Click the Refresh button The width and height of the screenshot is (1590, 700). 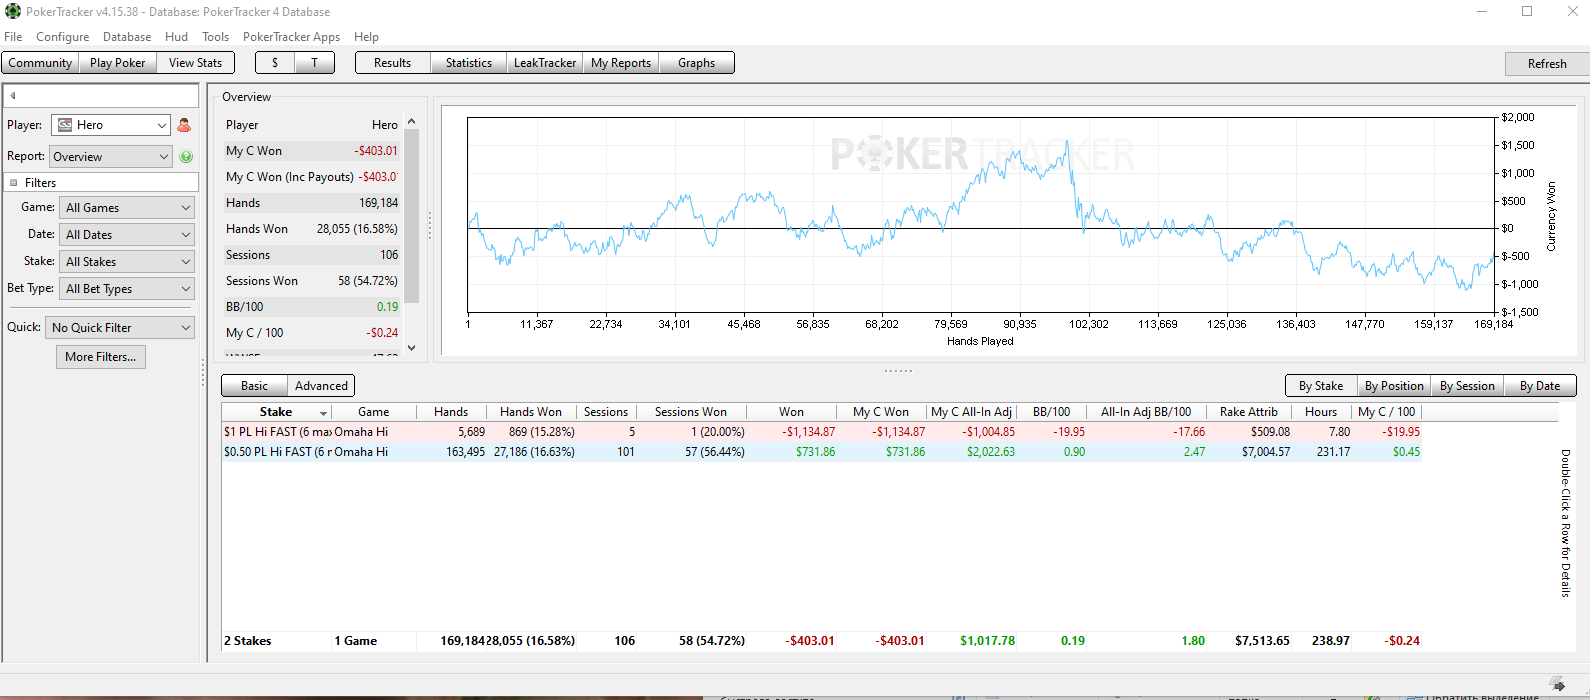click(x=1547, y=64)
